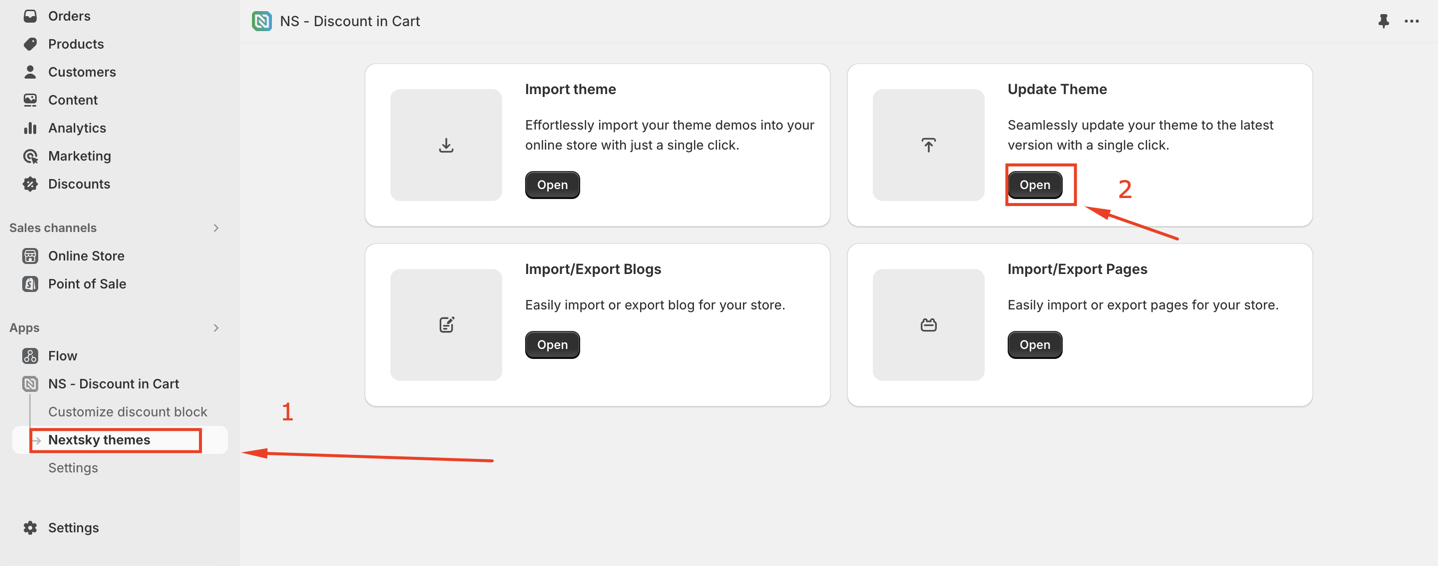Open the three-dot more actions menu

(1411, 21)
